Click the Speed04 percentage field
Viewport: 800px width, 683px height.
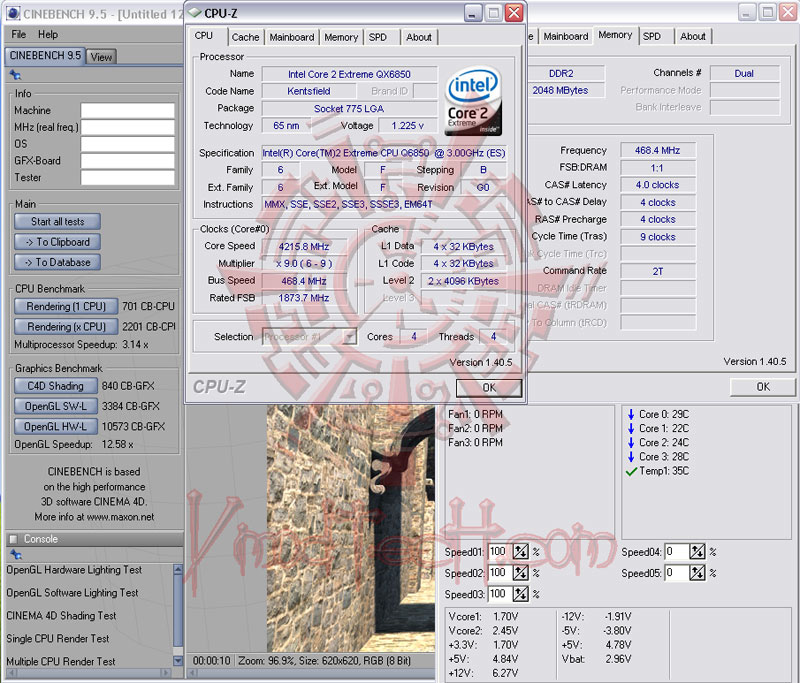coord(677,551)
